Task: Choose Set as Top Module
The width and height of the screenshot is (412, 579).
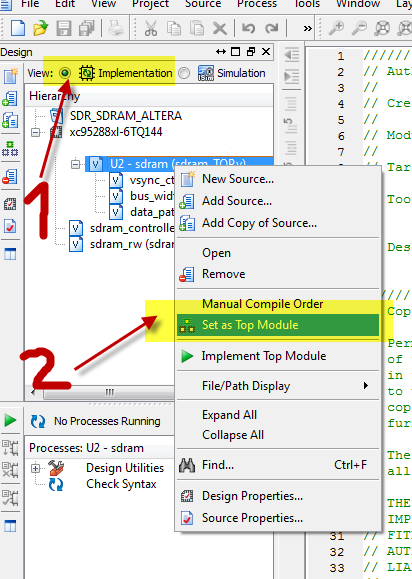Action: [278, 325]
